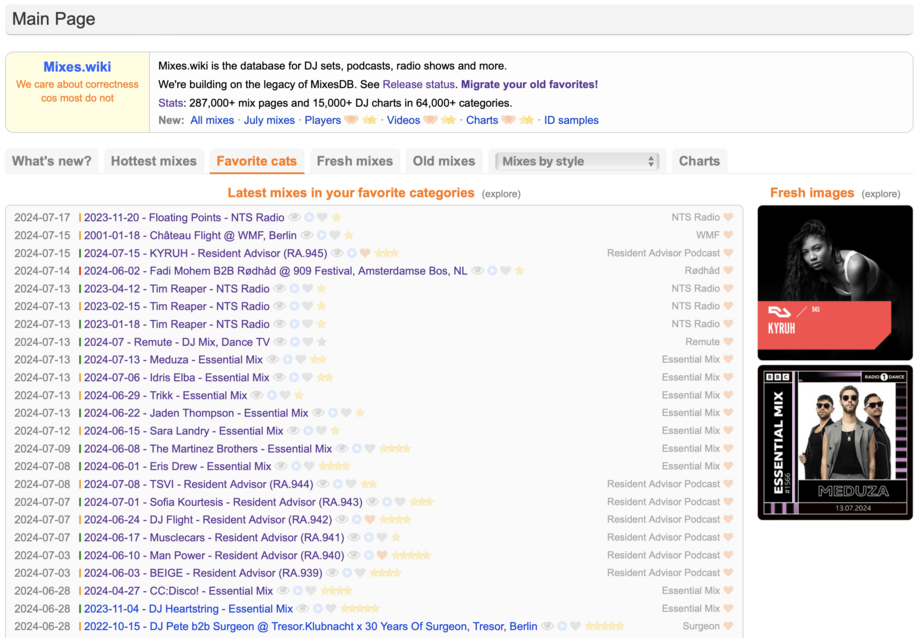The image size is (920, 638).
Task: Open the Meduza Essential Mix image thumbnail
Action: point(835,443)
